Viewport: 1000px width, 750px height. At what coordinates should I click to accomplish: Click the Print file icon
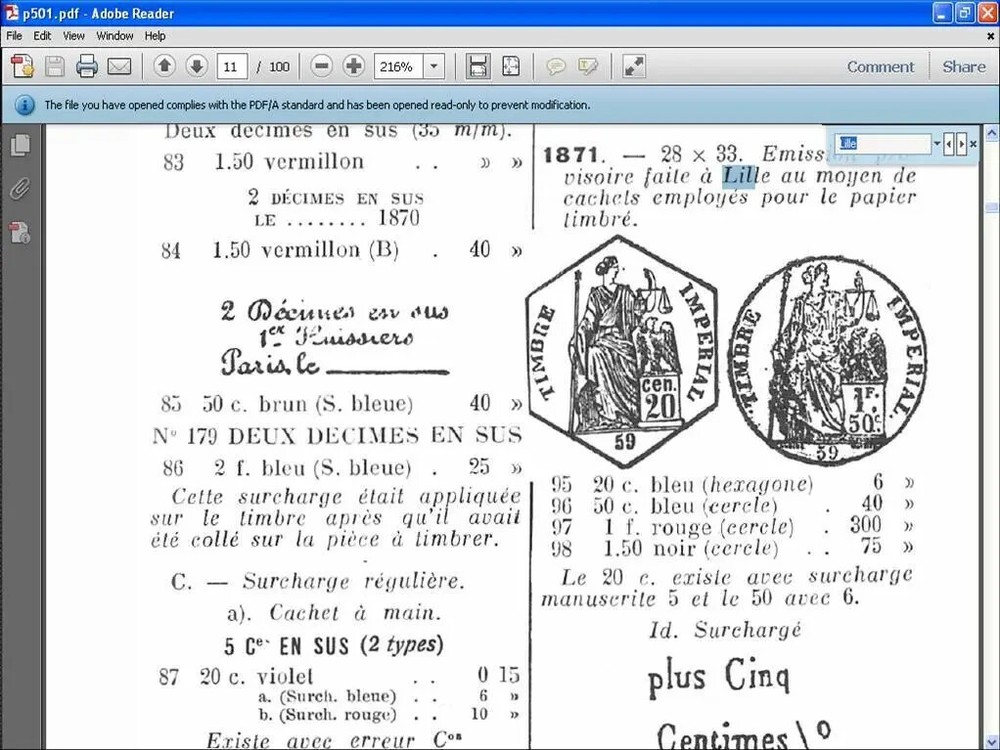pos(87,67)
